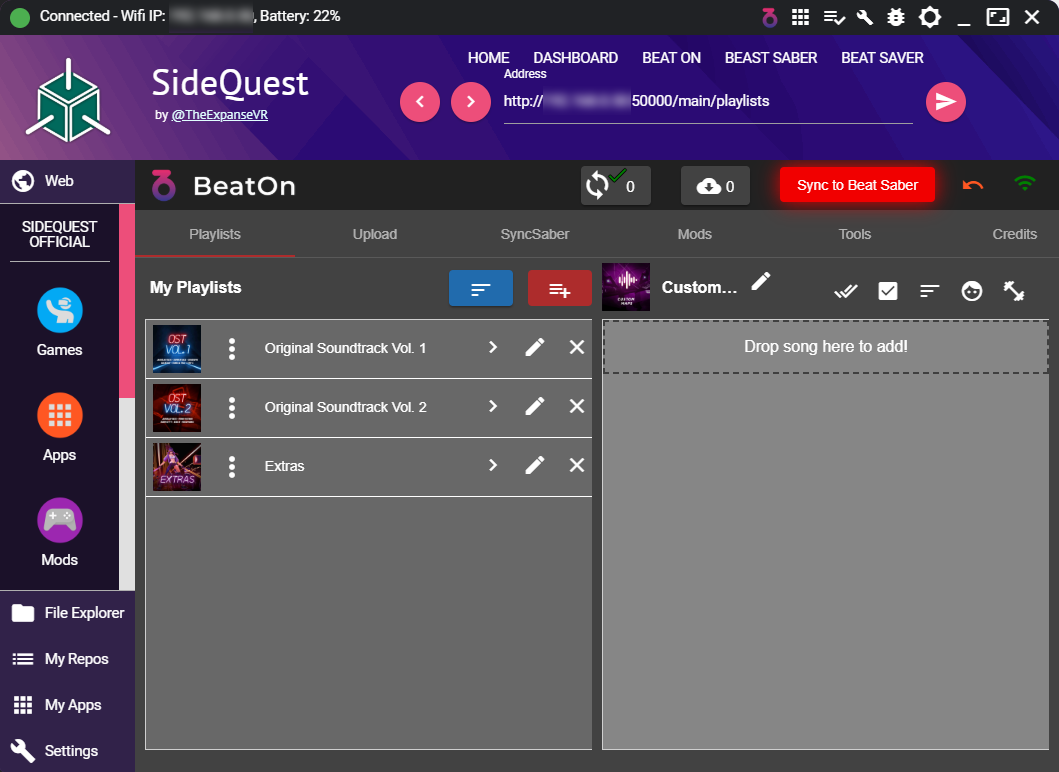This screenshot has width=1059, height=772.
Task: Edit the Extras playlist
Action: [x=535, y=465]
